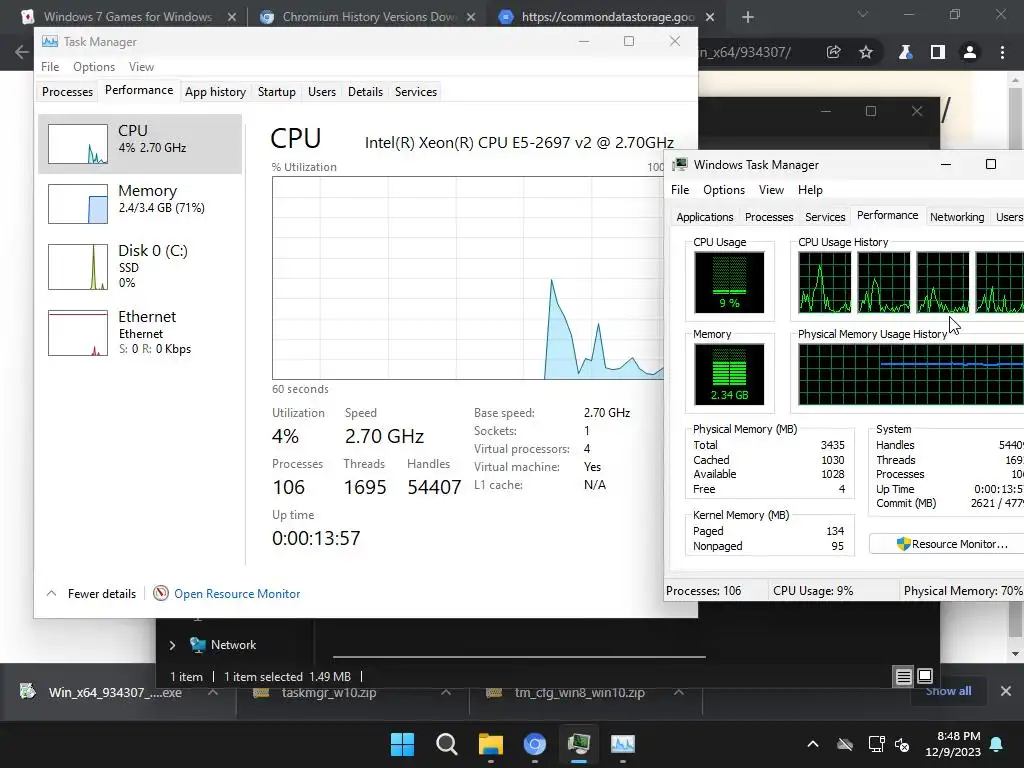This screenshot has width=1024, height=768.
Task: Switch to details view in Explorer
Action: coord(903,677)
